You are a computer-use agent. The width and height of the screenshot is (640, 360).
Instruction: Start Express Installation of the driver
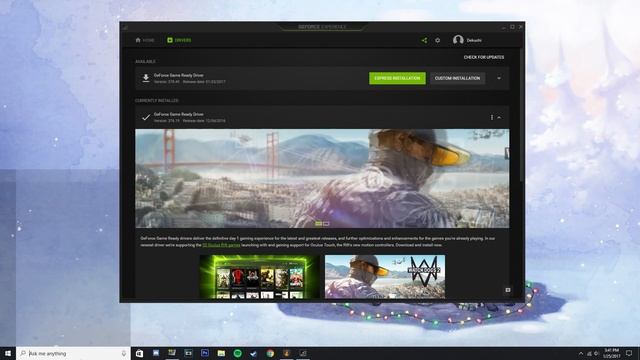click(x=397, y=78)
